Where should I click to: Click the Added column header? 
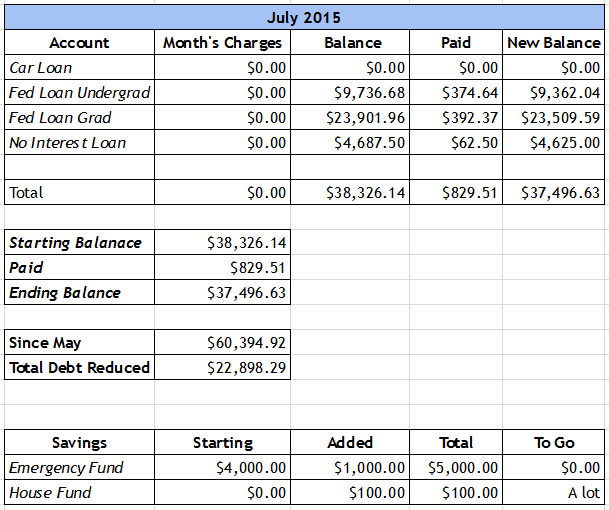[x=350, y=442]
